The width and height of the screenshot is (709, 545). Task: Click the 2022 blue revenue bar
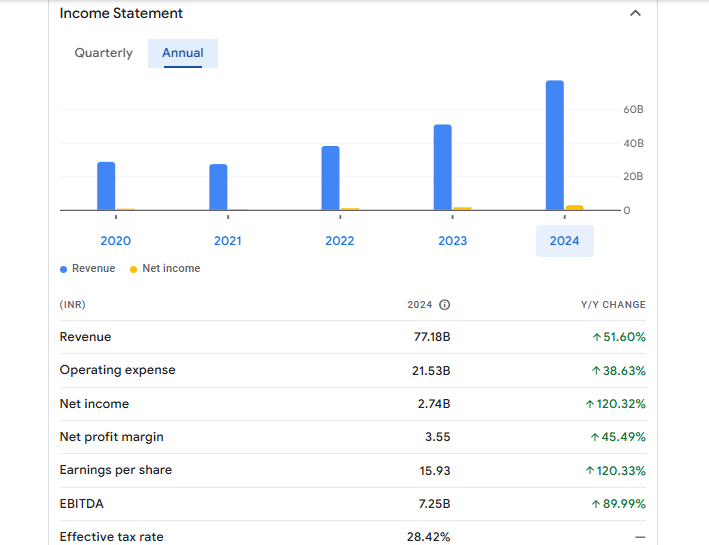click(331, 178)
